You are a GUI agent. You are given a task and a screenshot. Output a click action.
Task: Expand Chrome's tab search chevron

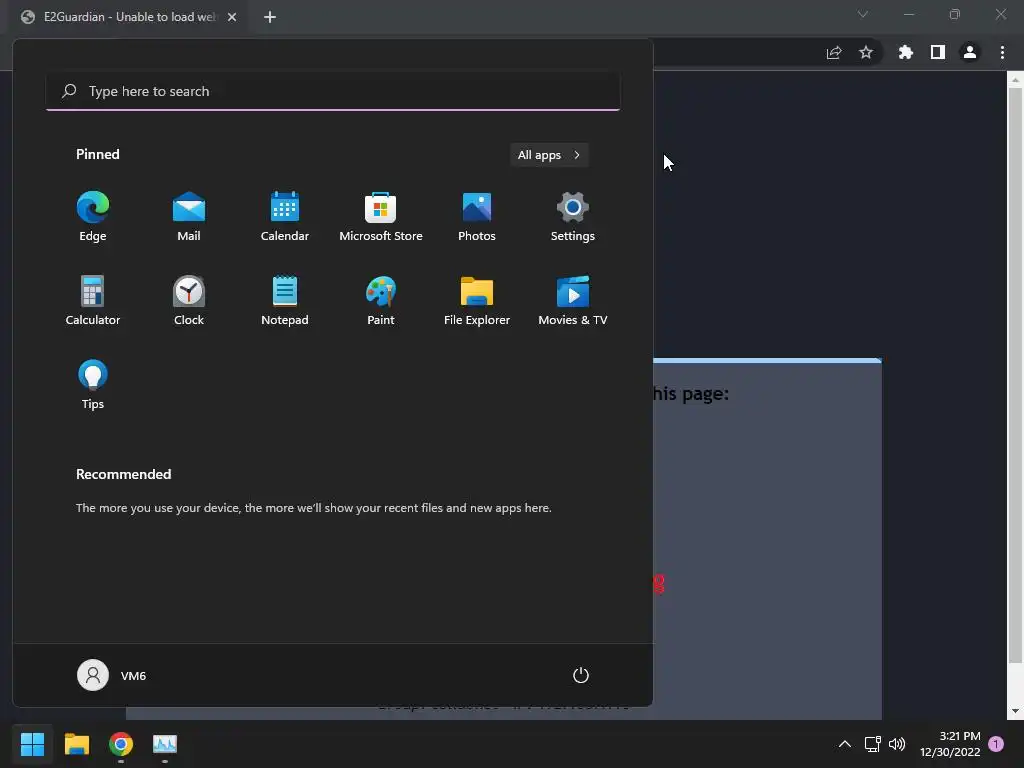click(x=863, y=14)
